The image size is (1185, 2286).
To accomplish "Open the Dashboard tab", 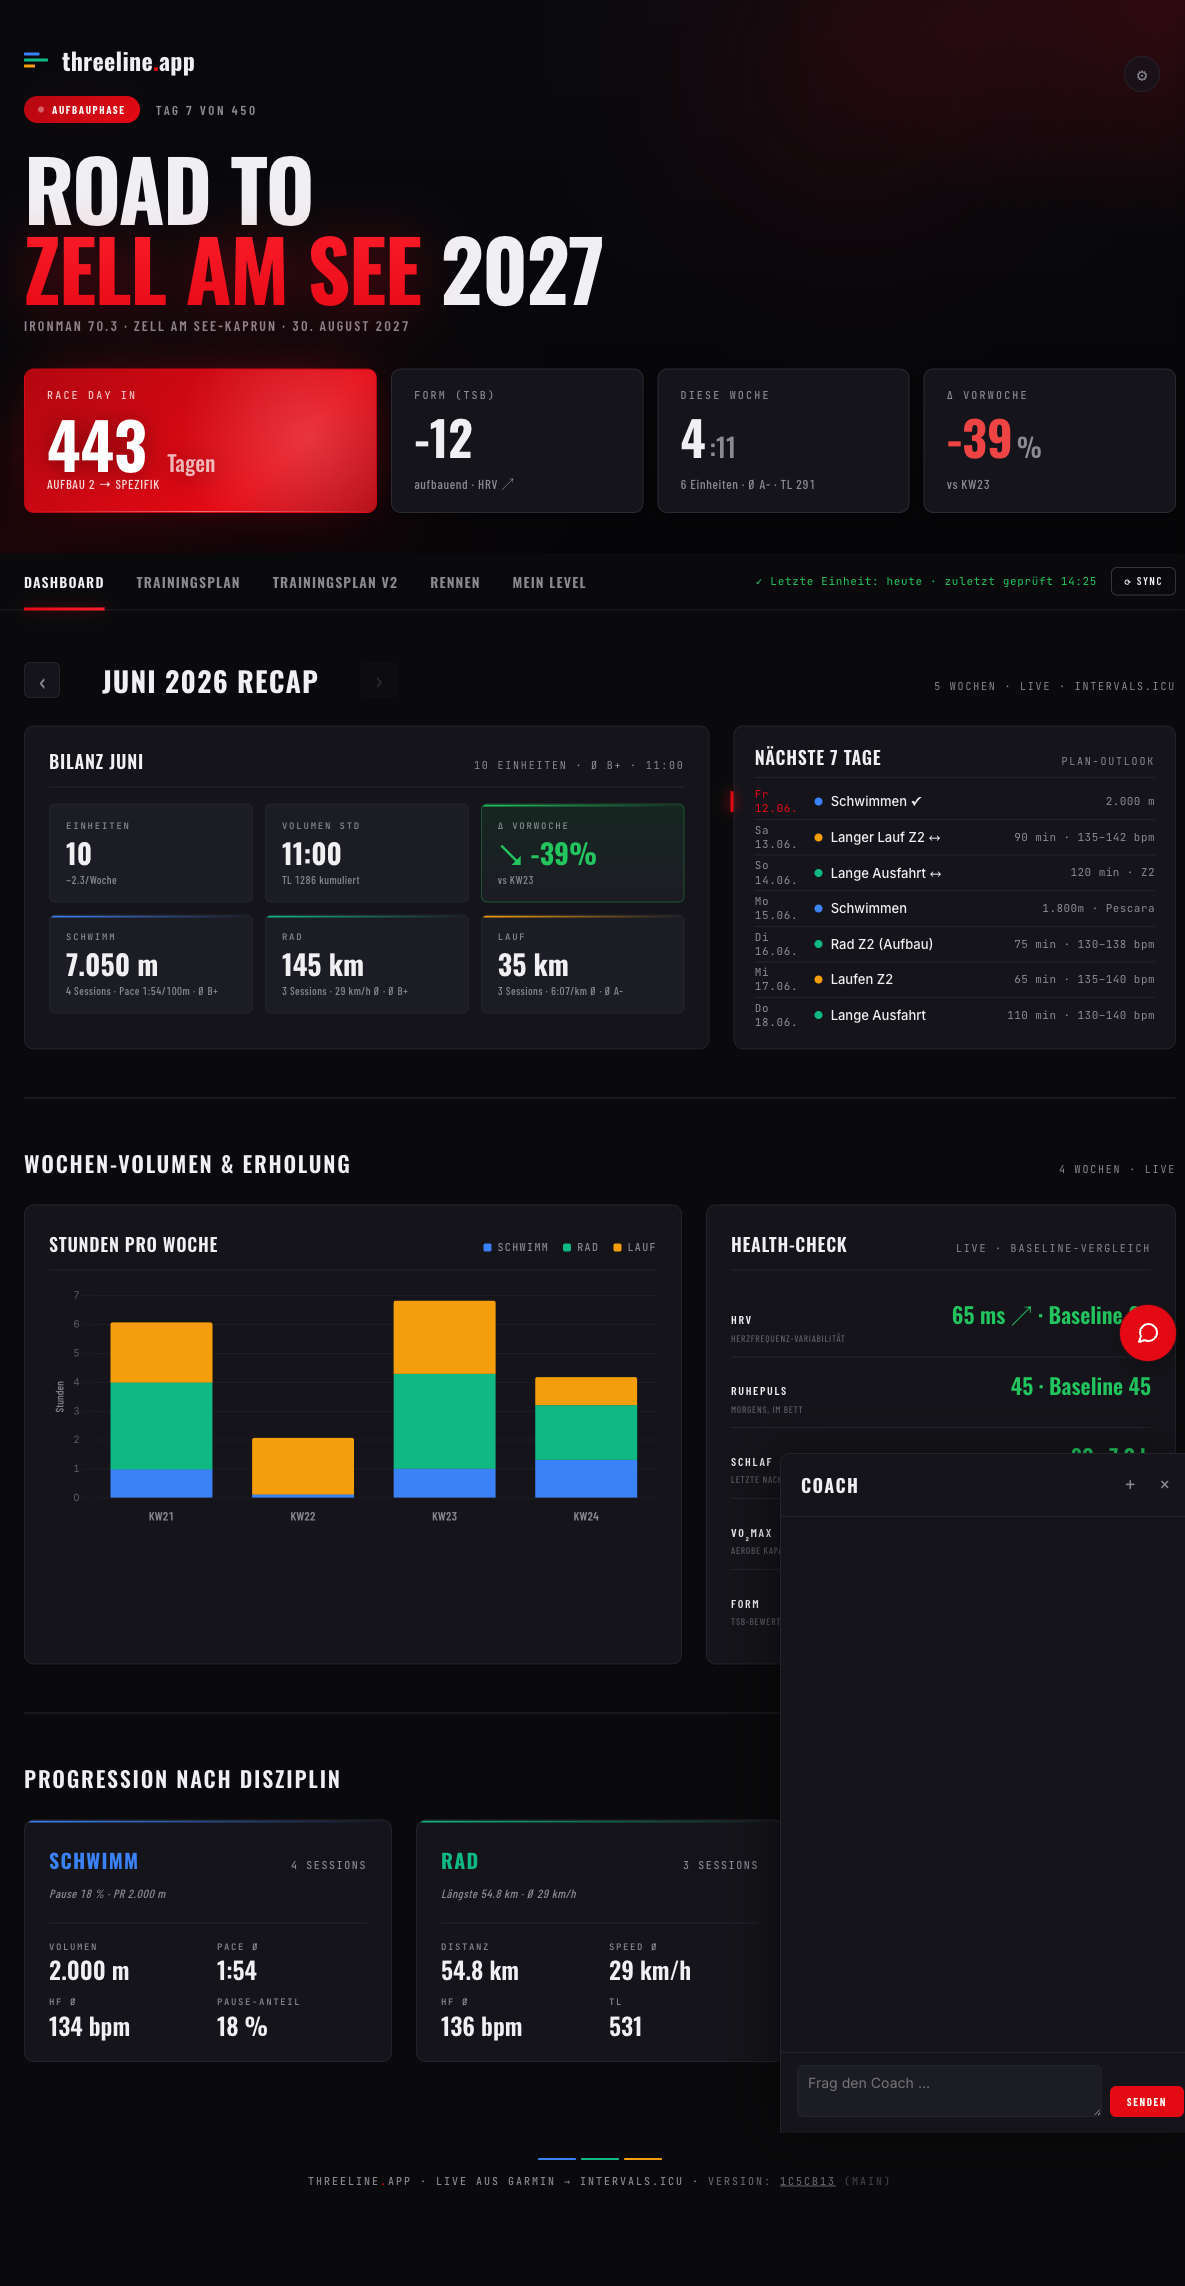I will point(64,582).
